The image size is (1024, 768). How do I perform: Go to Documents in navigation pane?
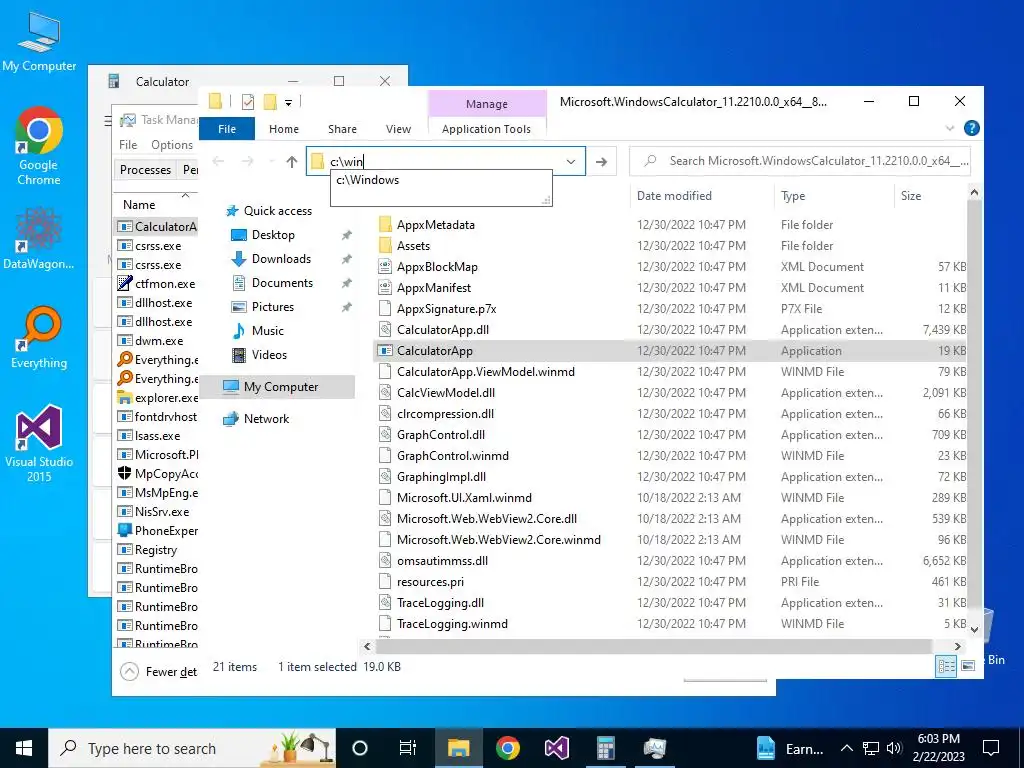282,283
